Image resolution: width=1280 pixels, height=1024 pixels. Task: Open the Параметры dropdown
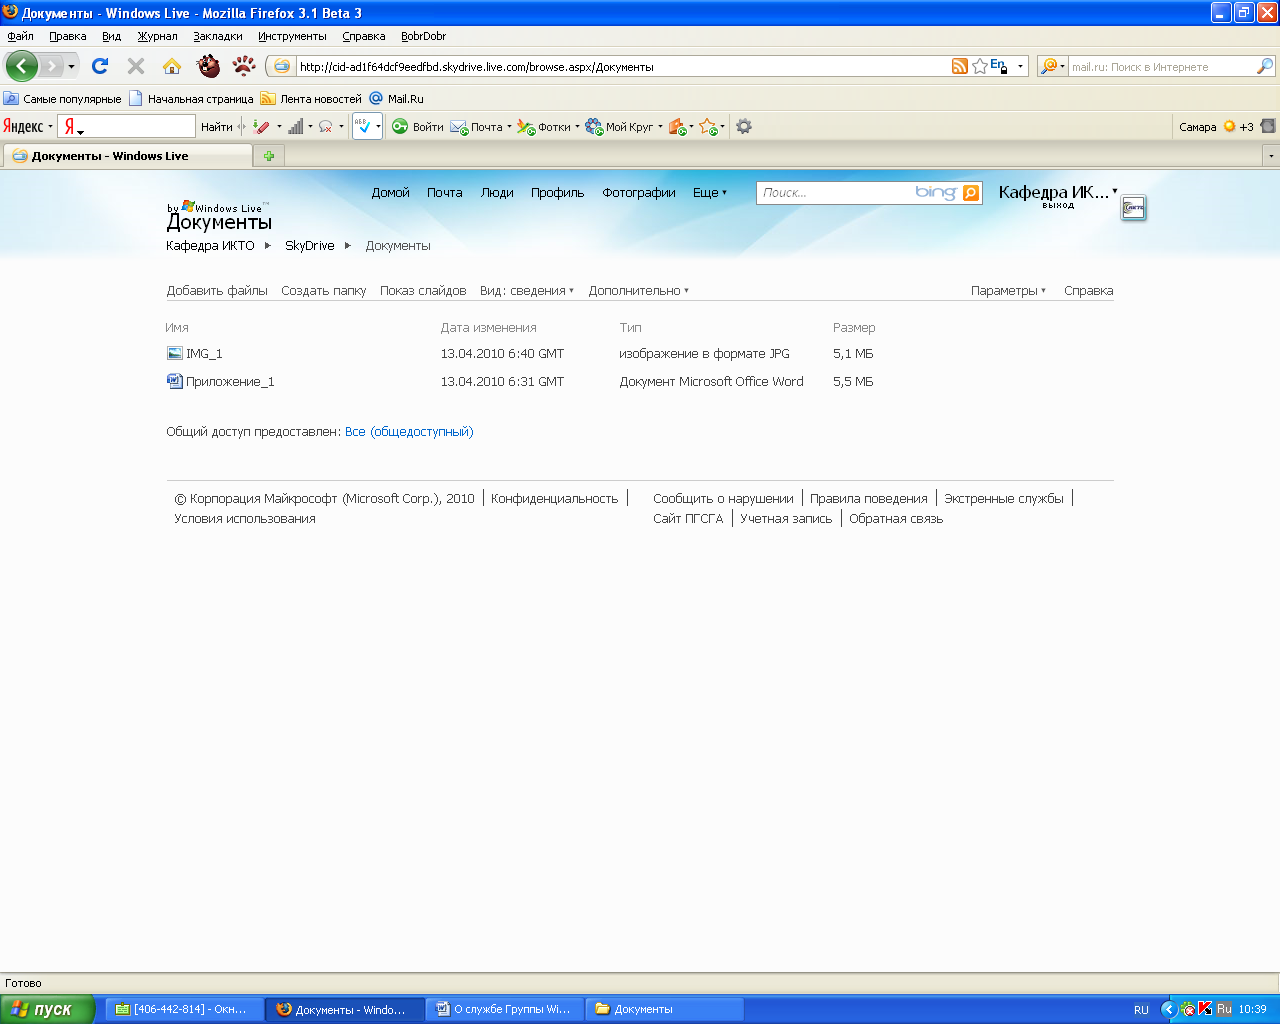coord(1008,291)
